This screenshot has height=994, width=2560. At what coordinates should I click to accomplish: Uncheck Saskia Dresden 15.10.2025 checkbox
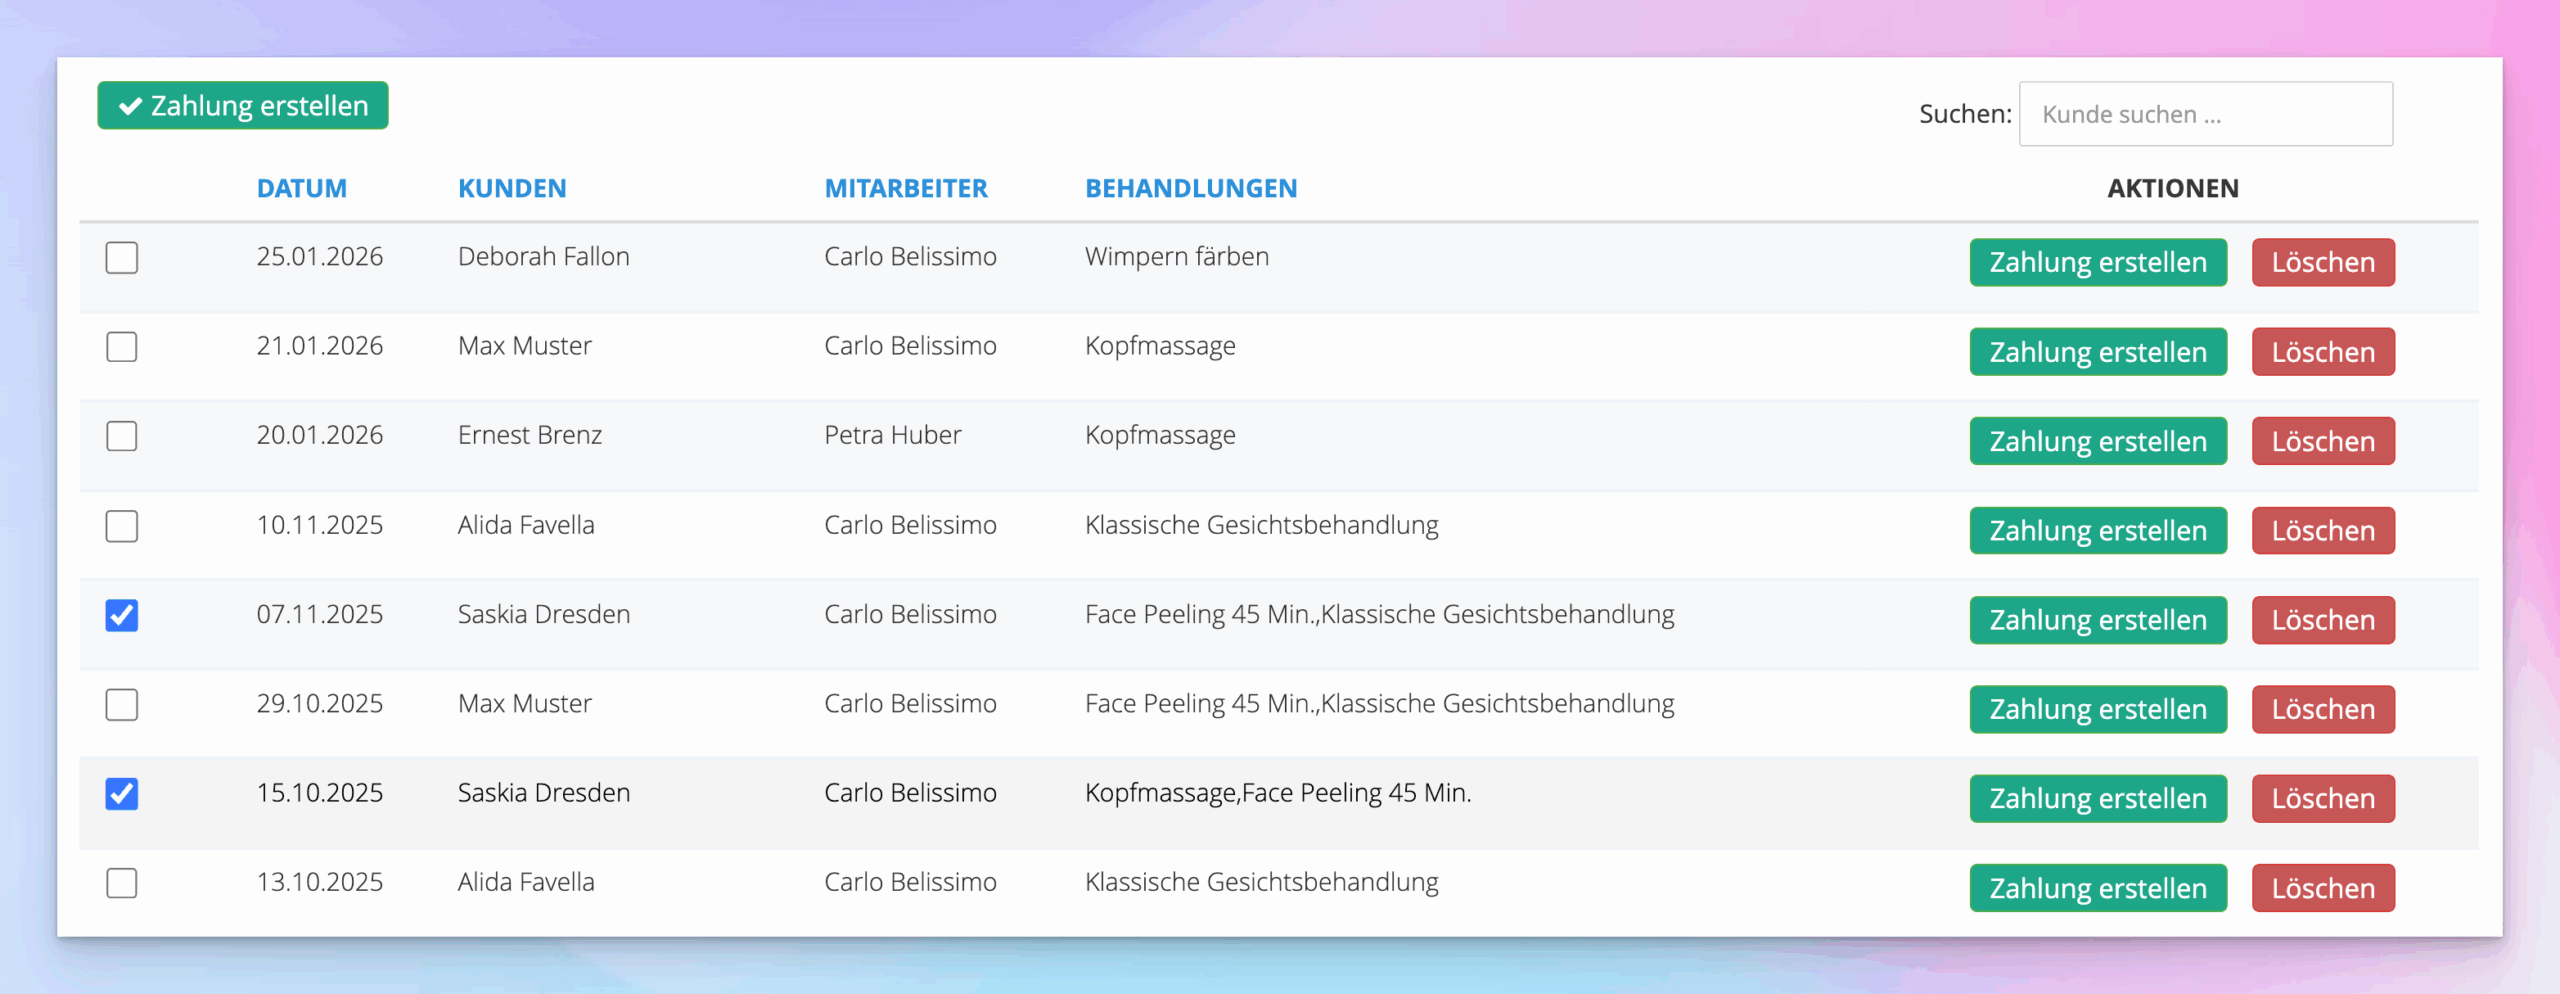122,794
